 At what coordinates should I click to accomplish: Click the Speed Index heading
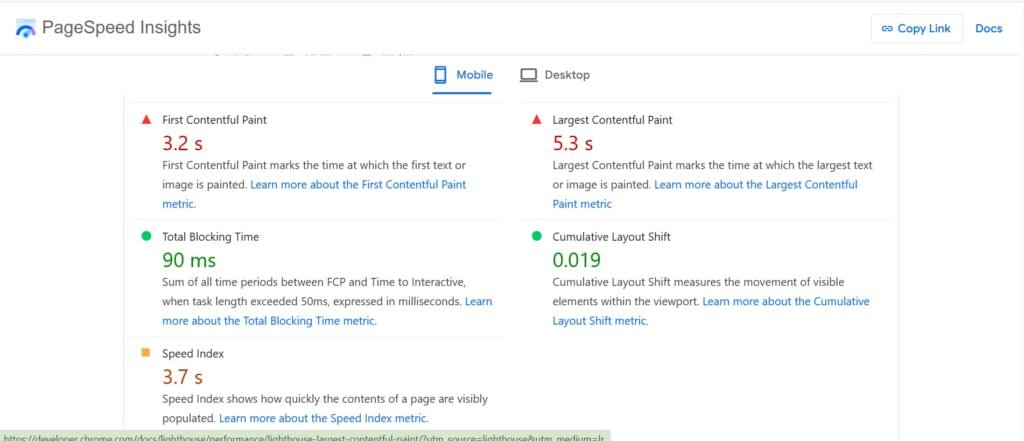pos(193,353)
